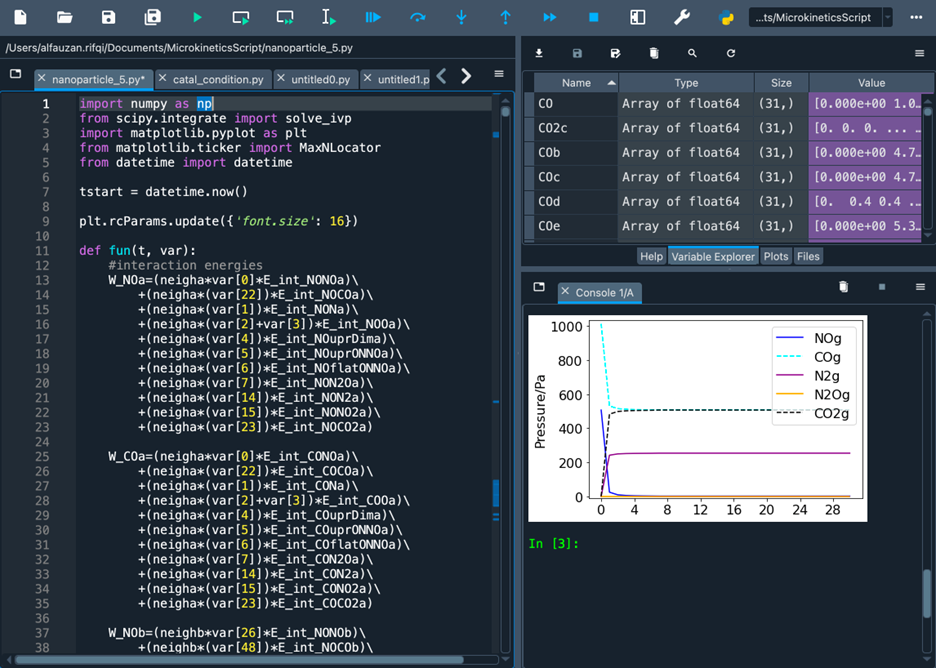Open console pane options menu

tap(920, 287)
